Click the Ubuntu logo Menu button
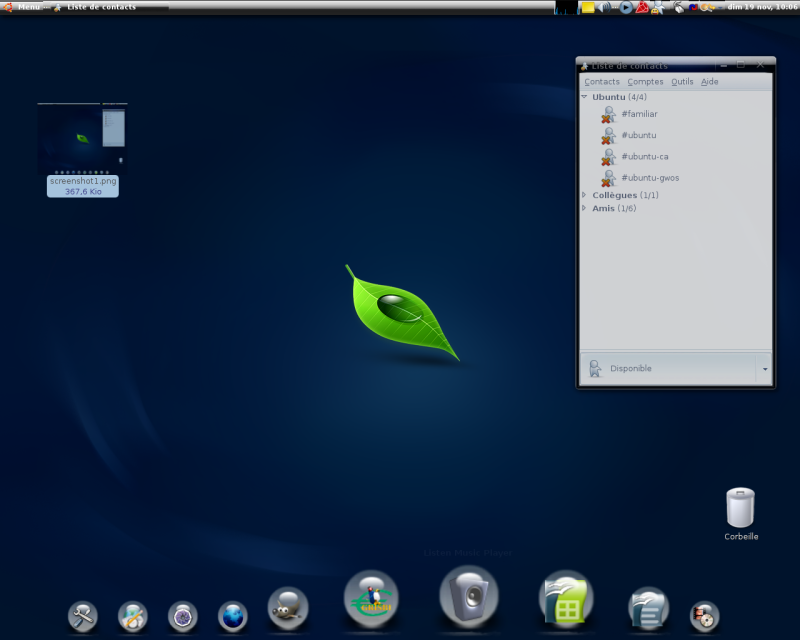Screen dimensions: 800x640 click(x=22, y=7)
